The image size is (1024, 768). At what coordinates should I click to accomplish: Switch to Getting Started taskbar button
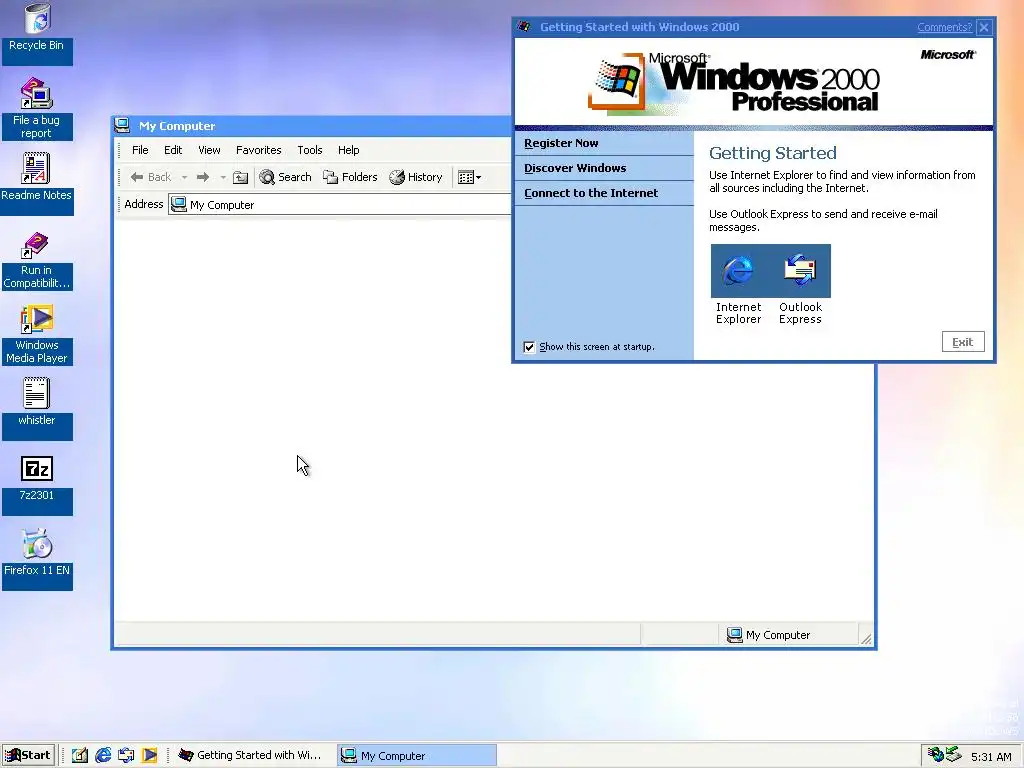point(252,755)
